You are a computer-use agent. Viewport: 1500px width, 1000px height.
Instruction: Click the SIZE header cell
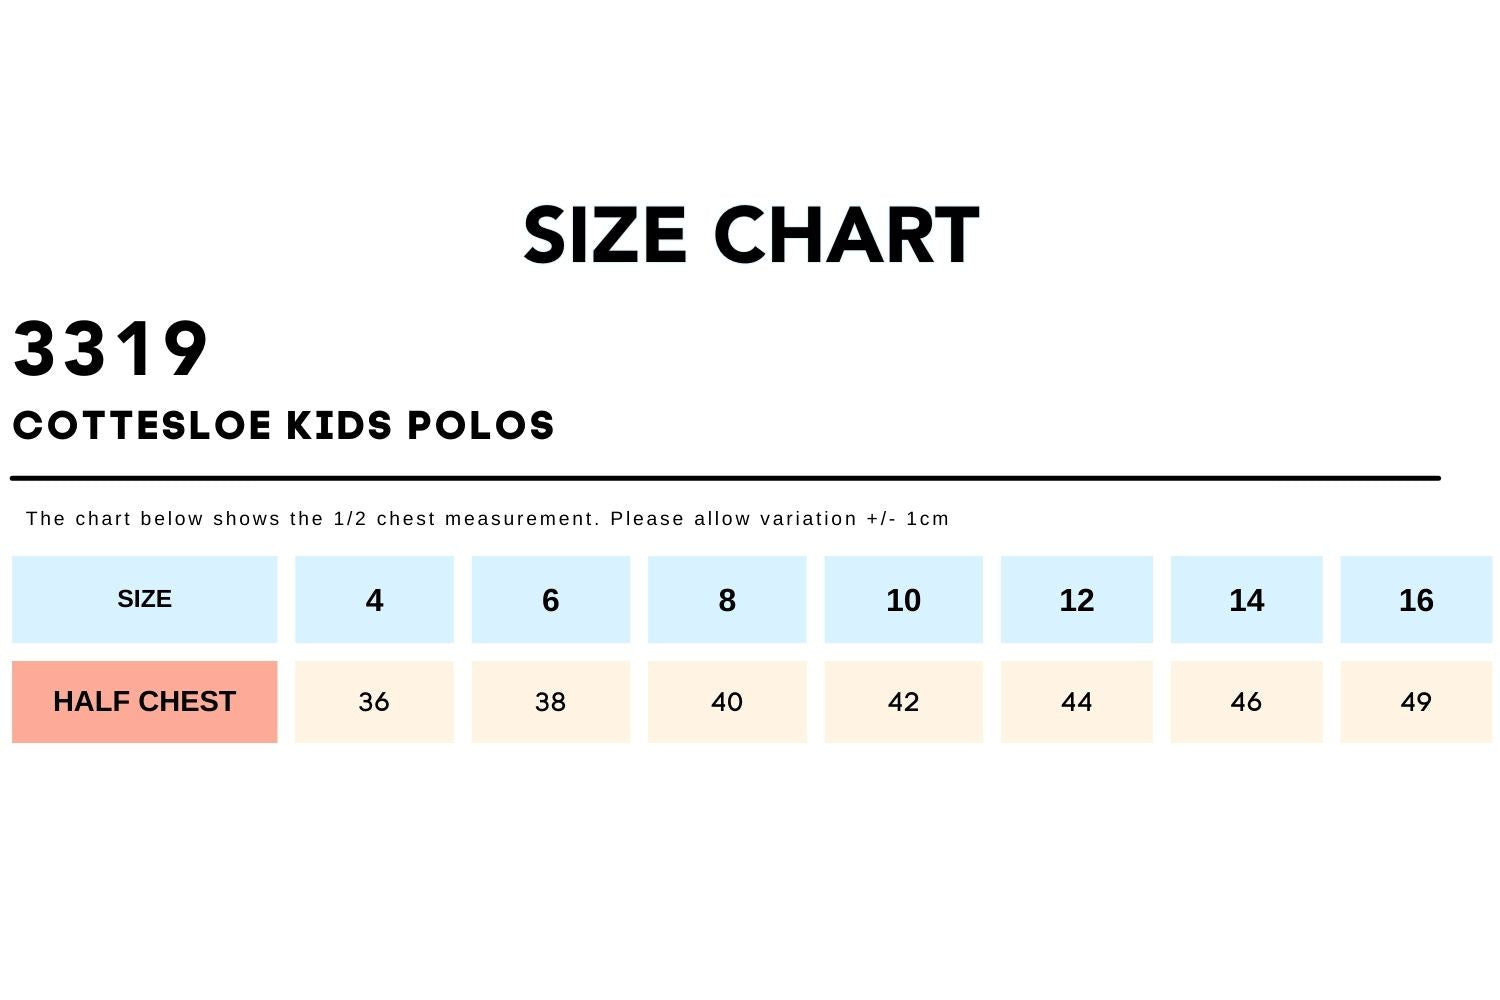point(144,599)
